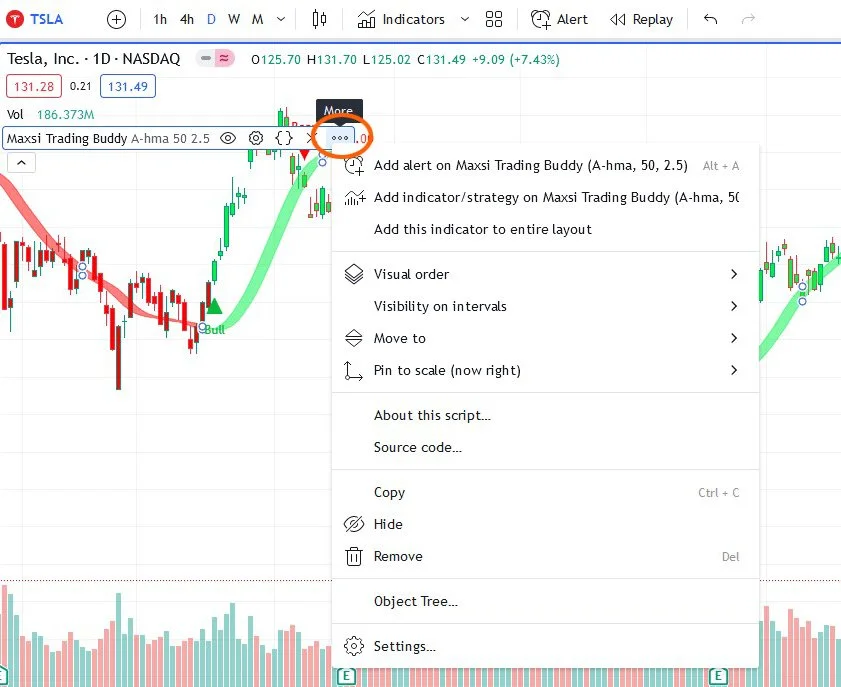Click the blue buy price 131.49 button
Image resolution: width=841 pixels, height=687 pixels.
pos(128,86)
